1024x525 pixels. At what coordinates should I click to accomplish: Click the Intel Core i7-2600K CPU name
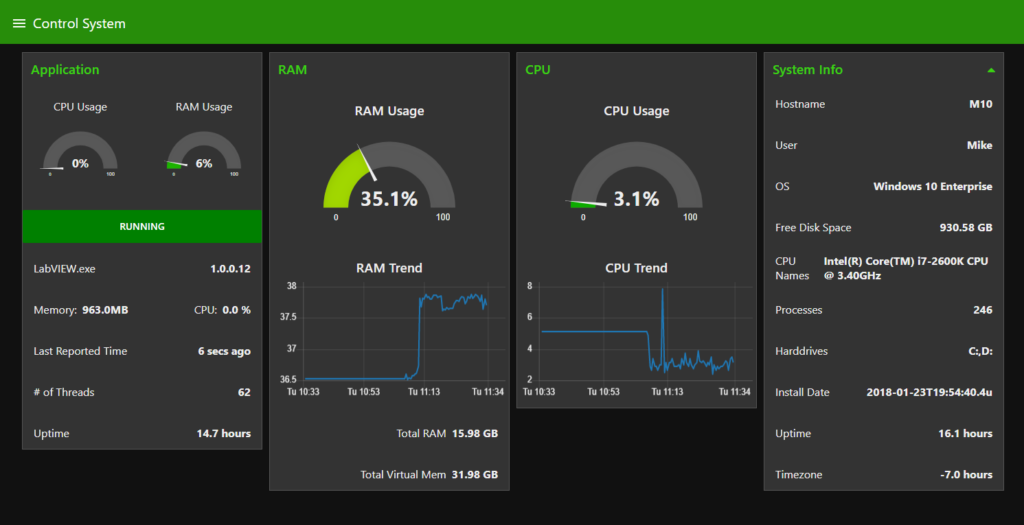tap(906, 268)
